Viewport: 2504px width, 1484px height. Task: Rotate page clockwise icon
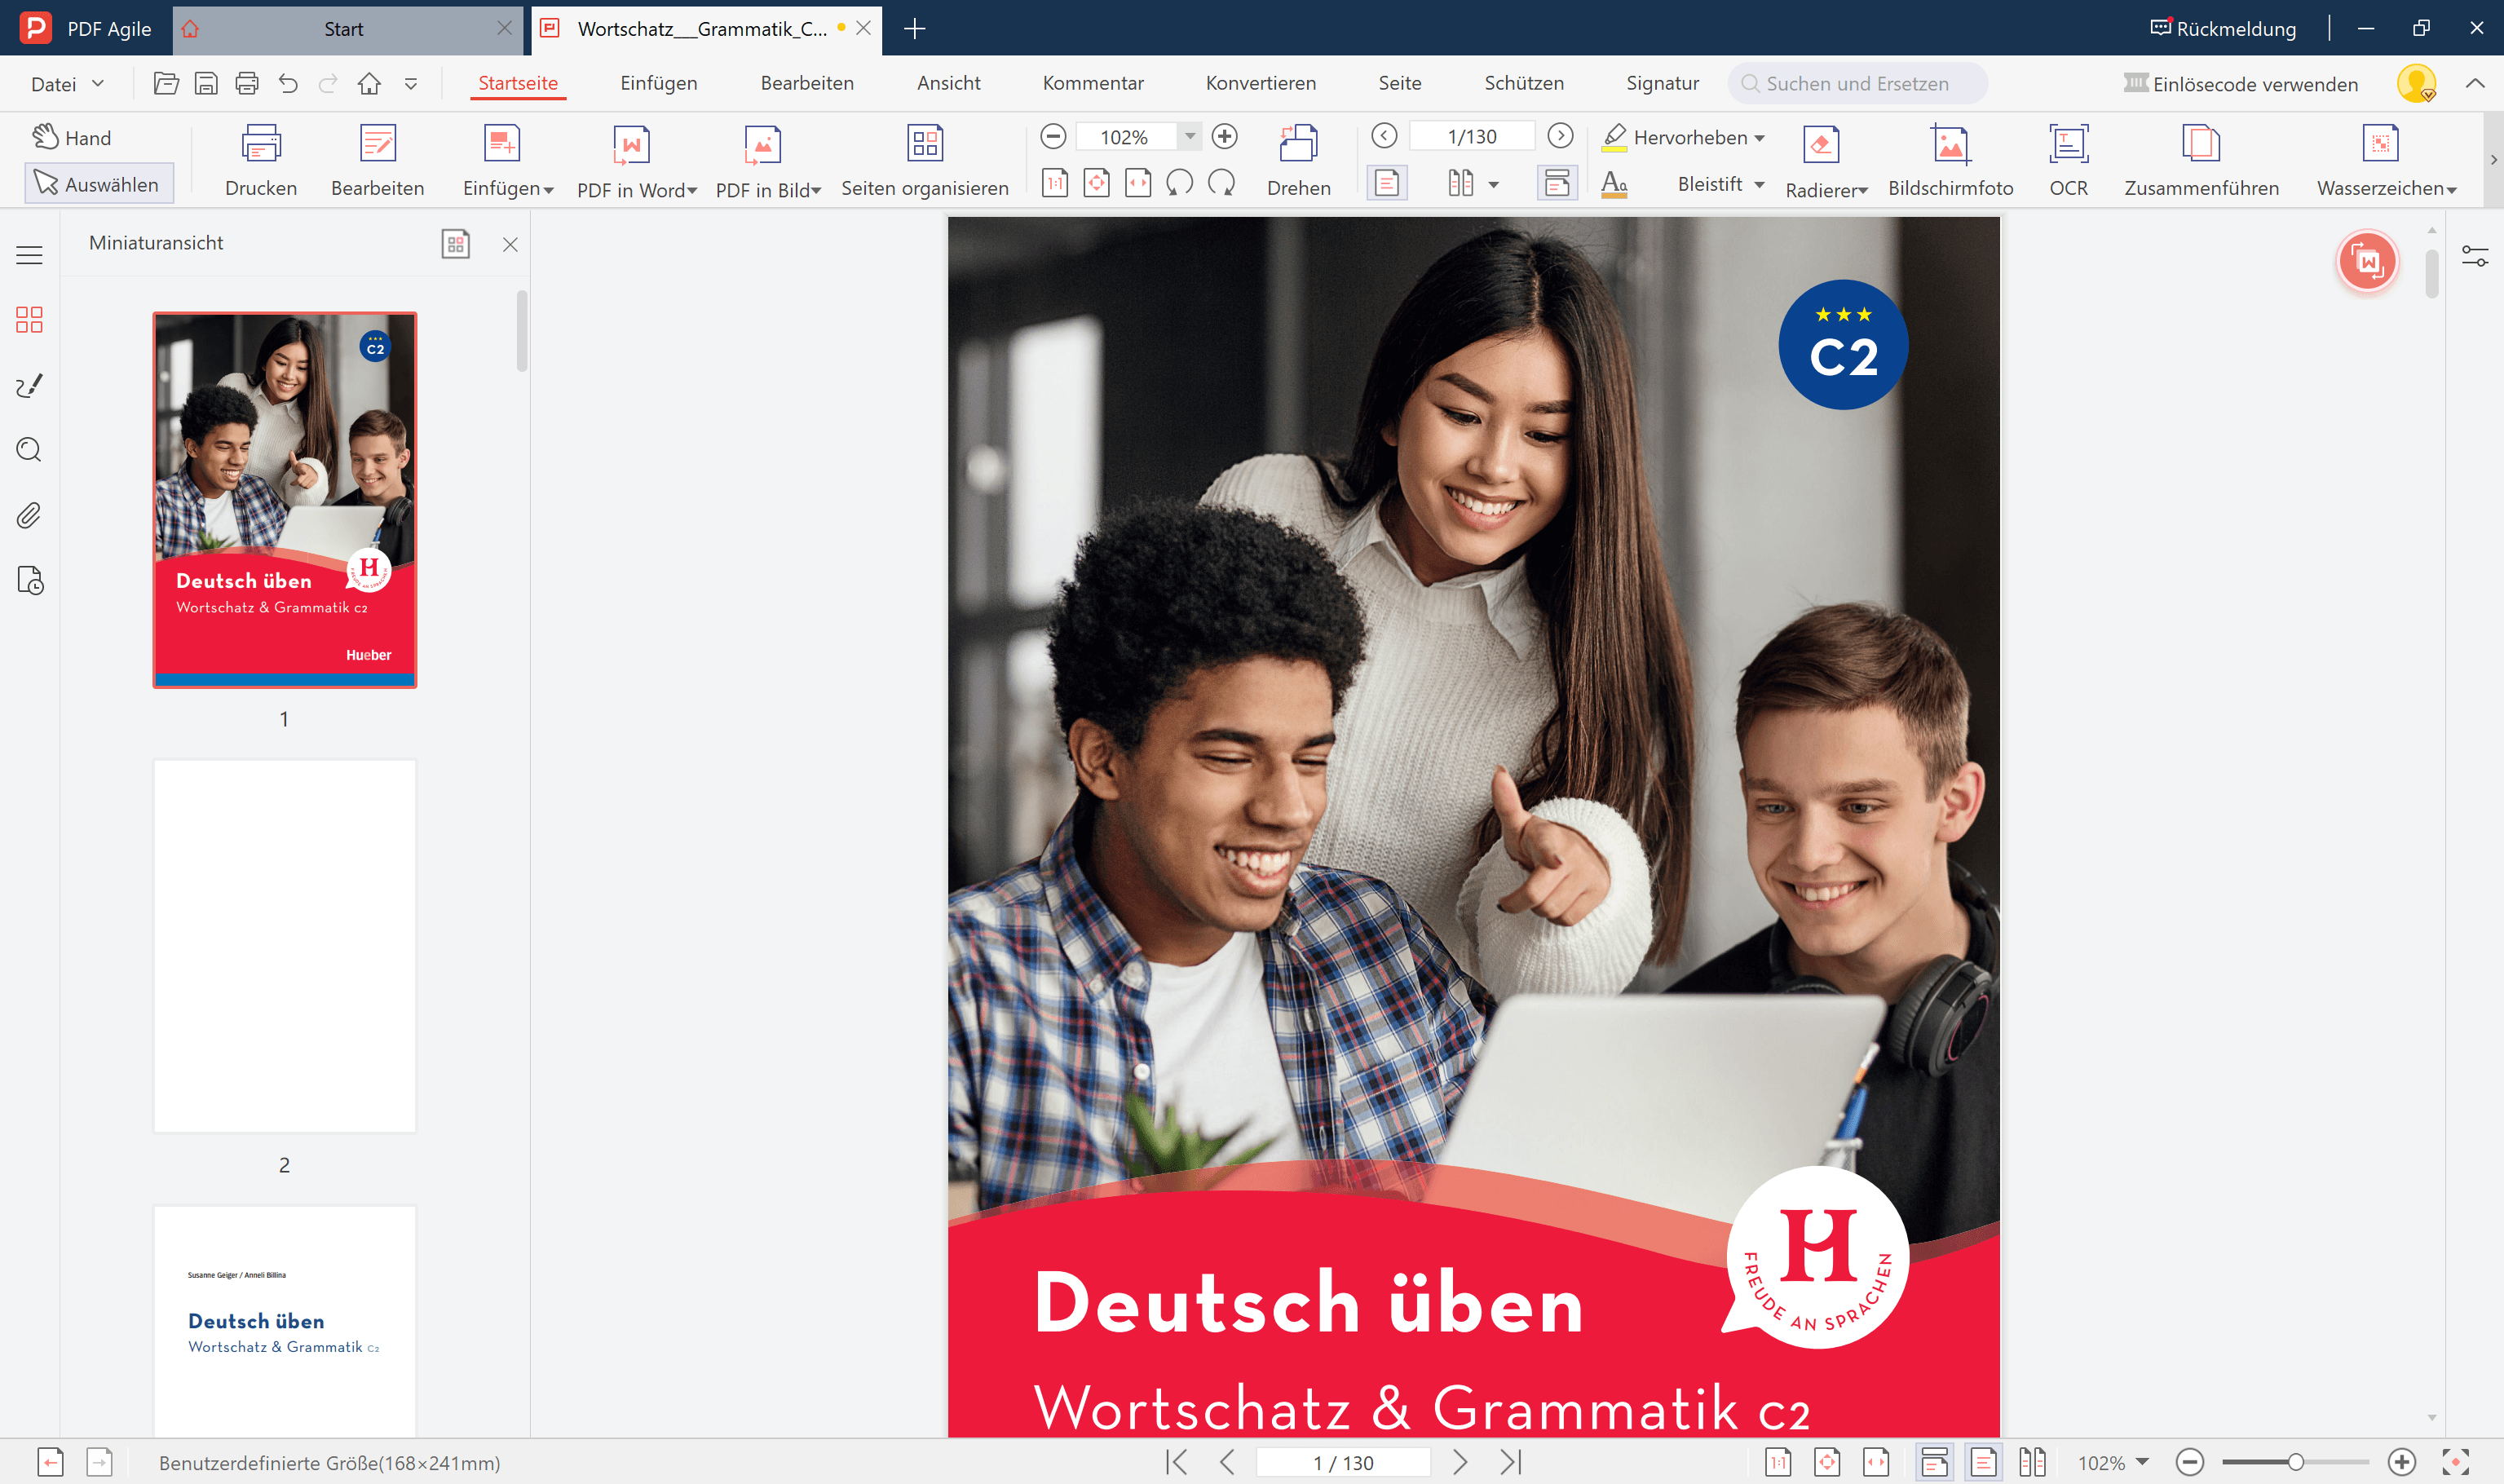coord(1221,183)
